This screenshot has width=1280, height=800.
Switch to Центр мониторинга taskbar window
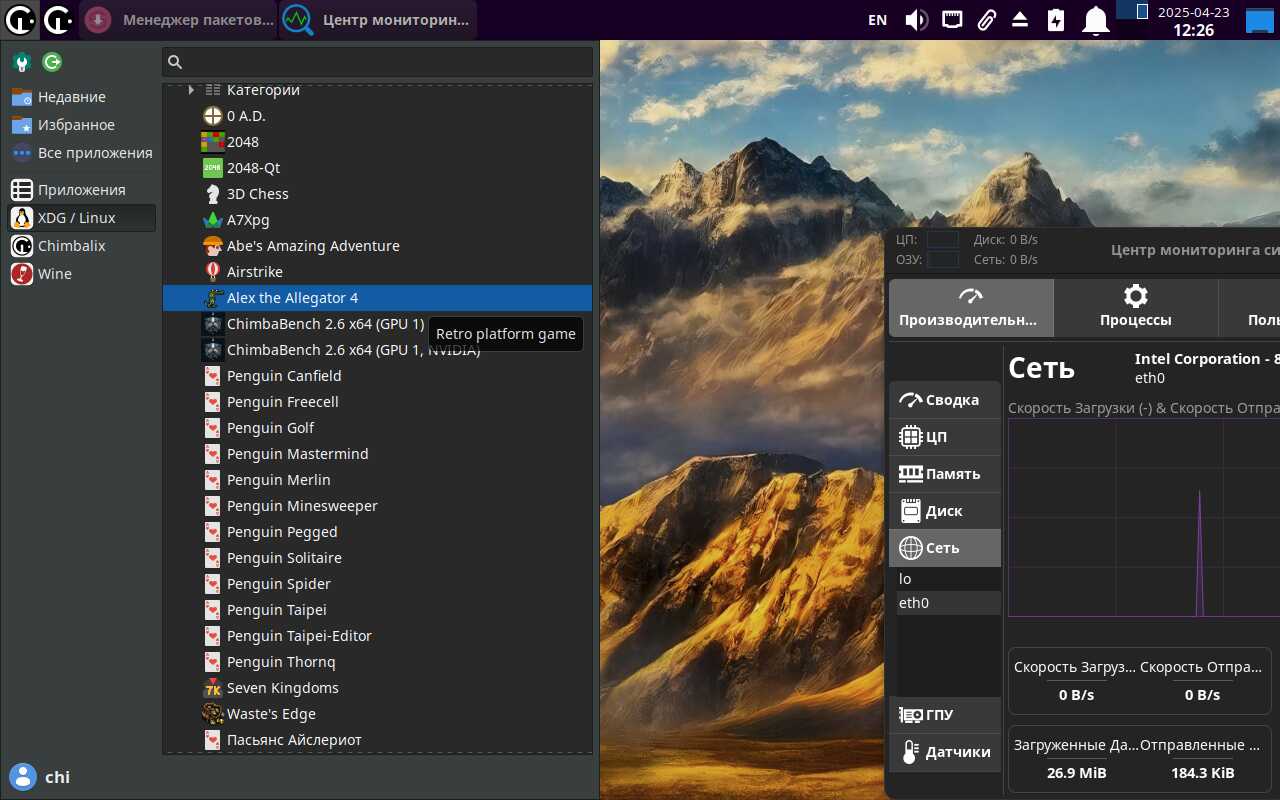[x=378, y=19]
